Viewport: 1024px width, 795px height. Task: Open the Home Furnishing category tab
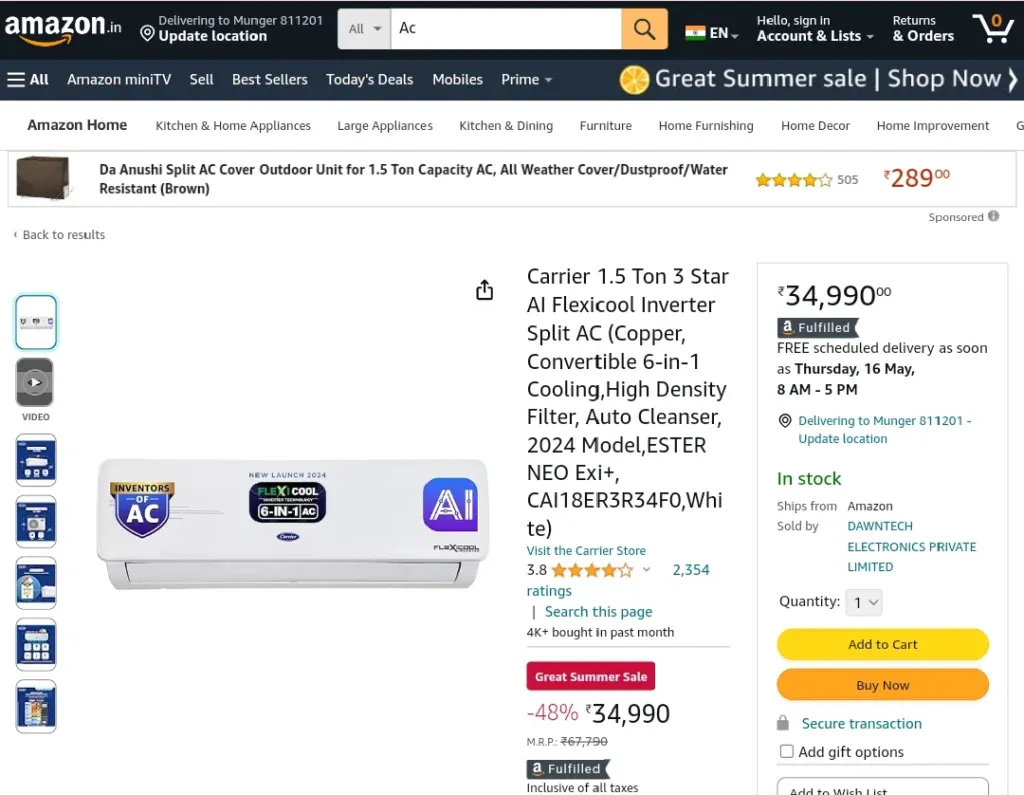706,125
